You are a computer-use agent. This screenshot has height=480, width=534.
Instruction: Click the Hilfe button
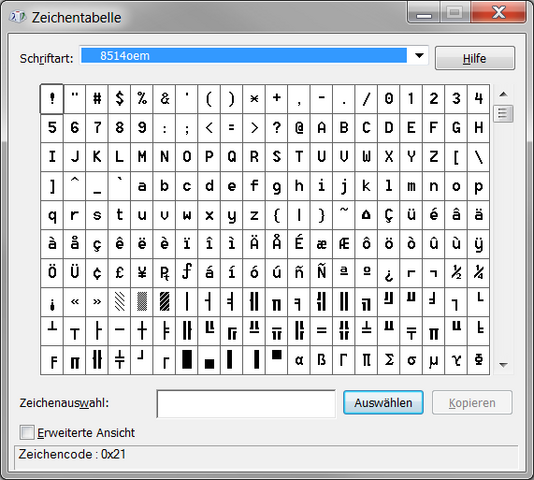pyautogui.click(x=475, y=58)
